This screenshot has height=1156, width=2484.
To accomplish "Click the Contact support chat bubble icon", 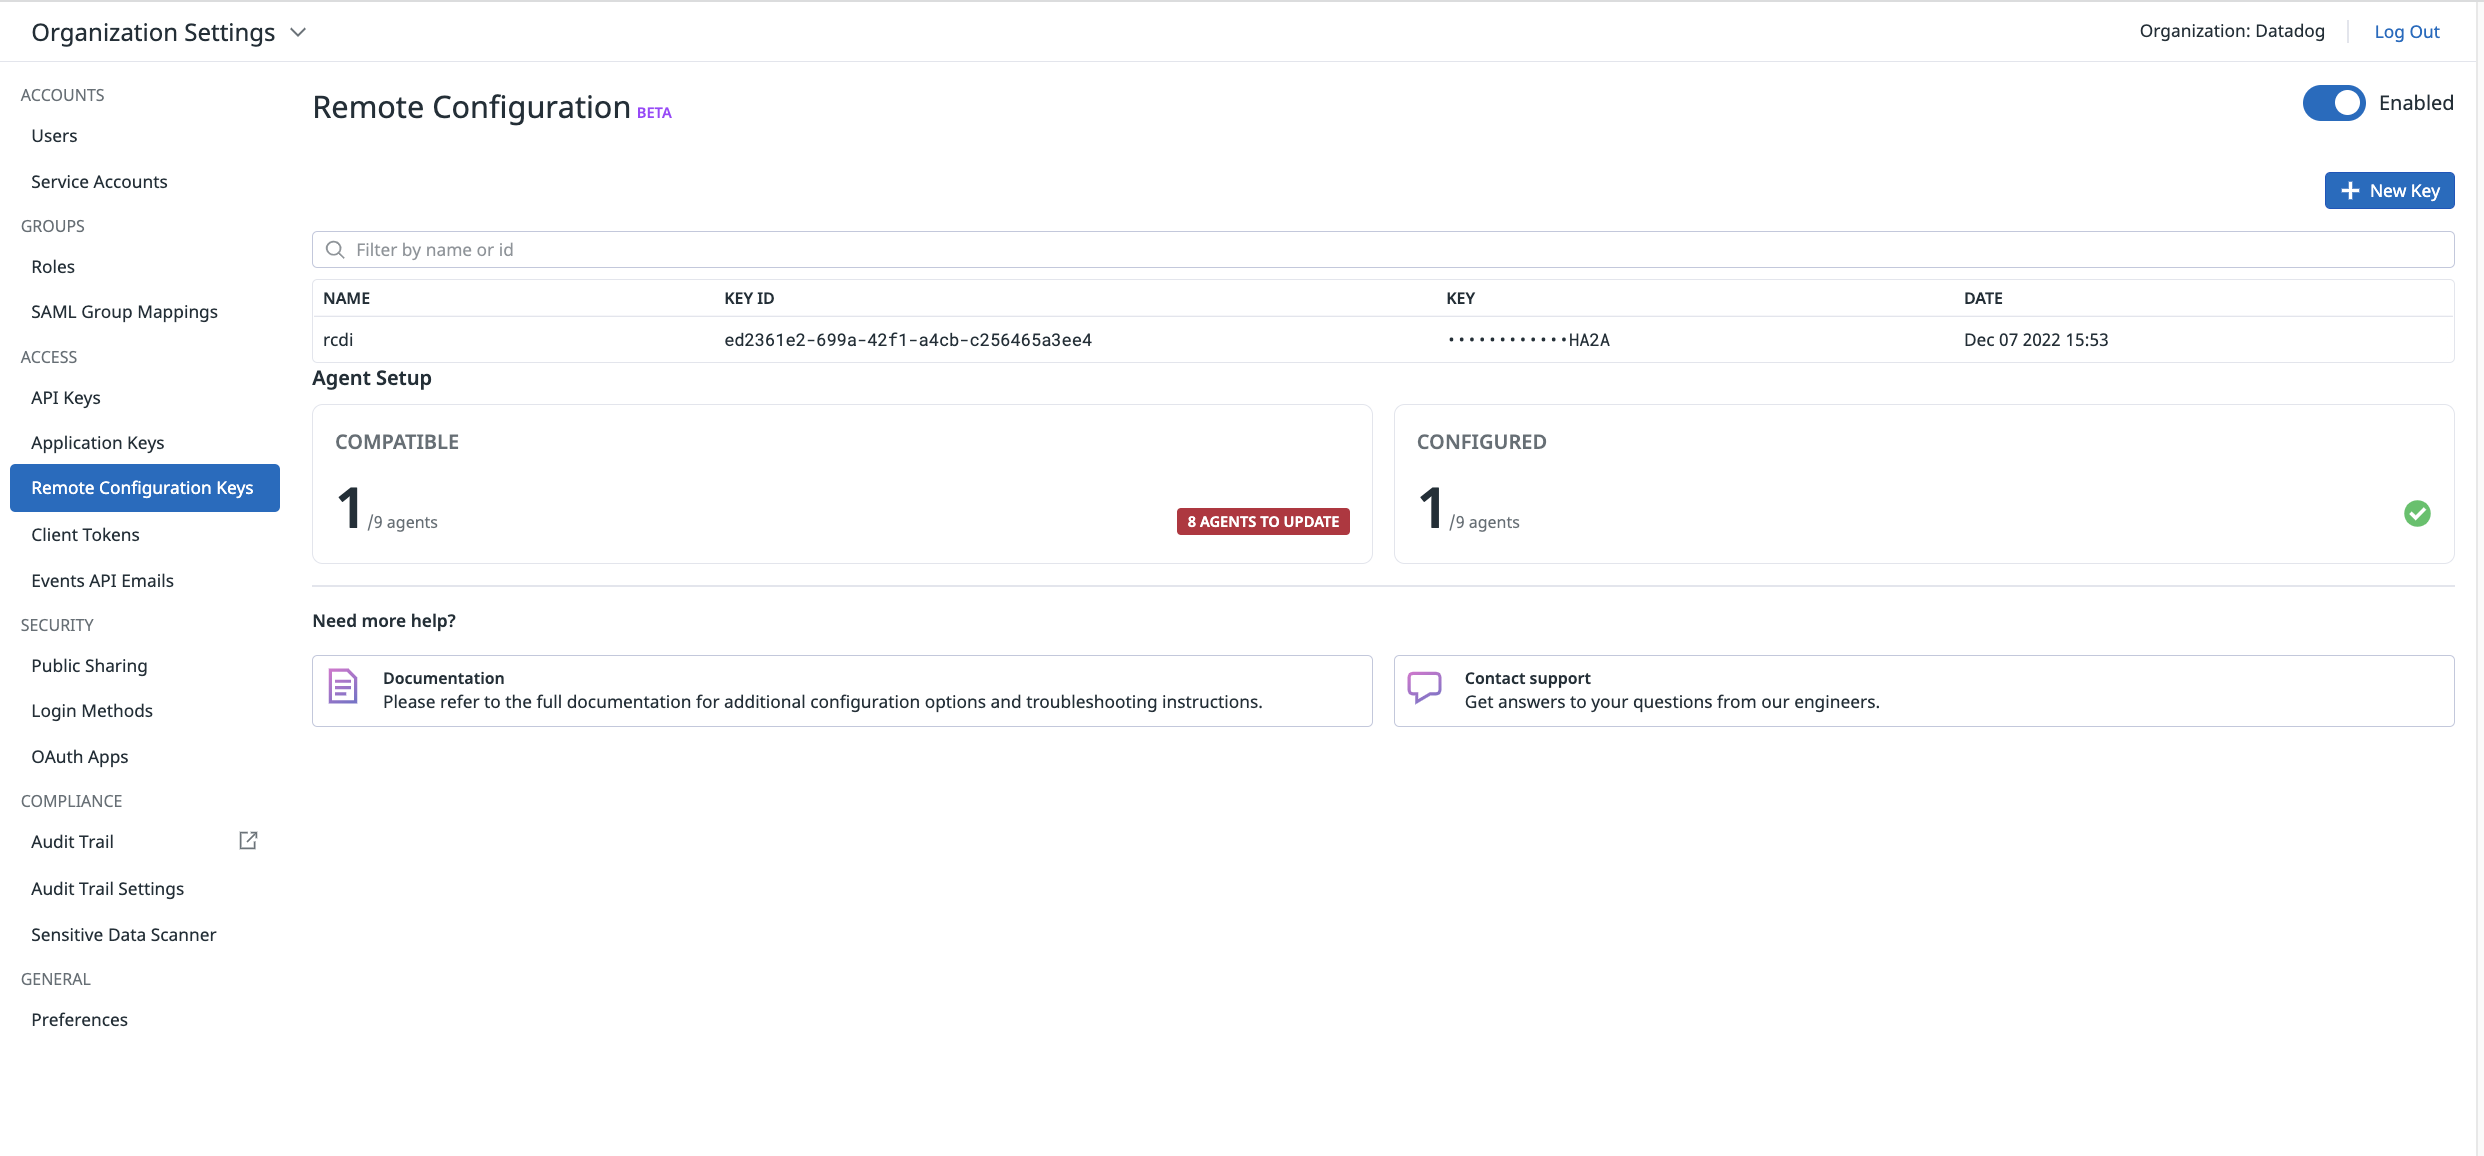I will 1424,687.
